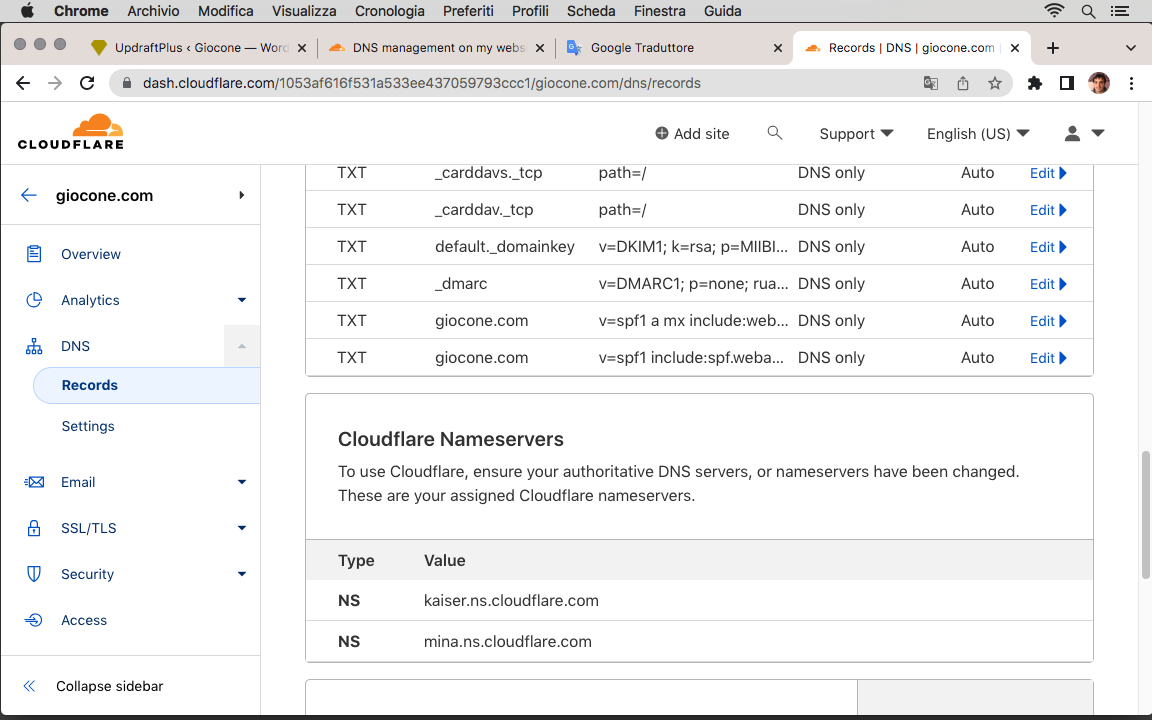
Task: Click the DNS network icon
Action: [x=34, y=346]
